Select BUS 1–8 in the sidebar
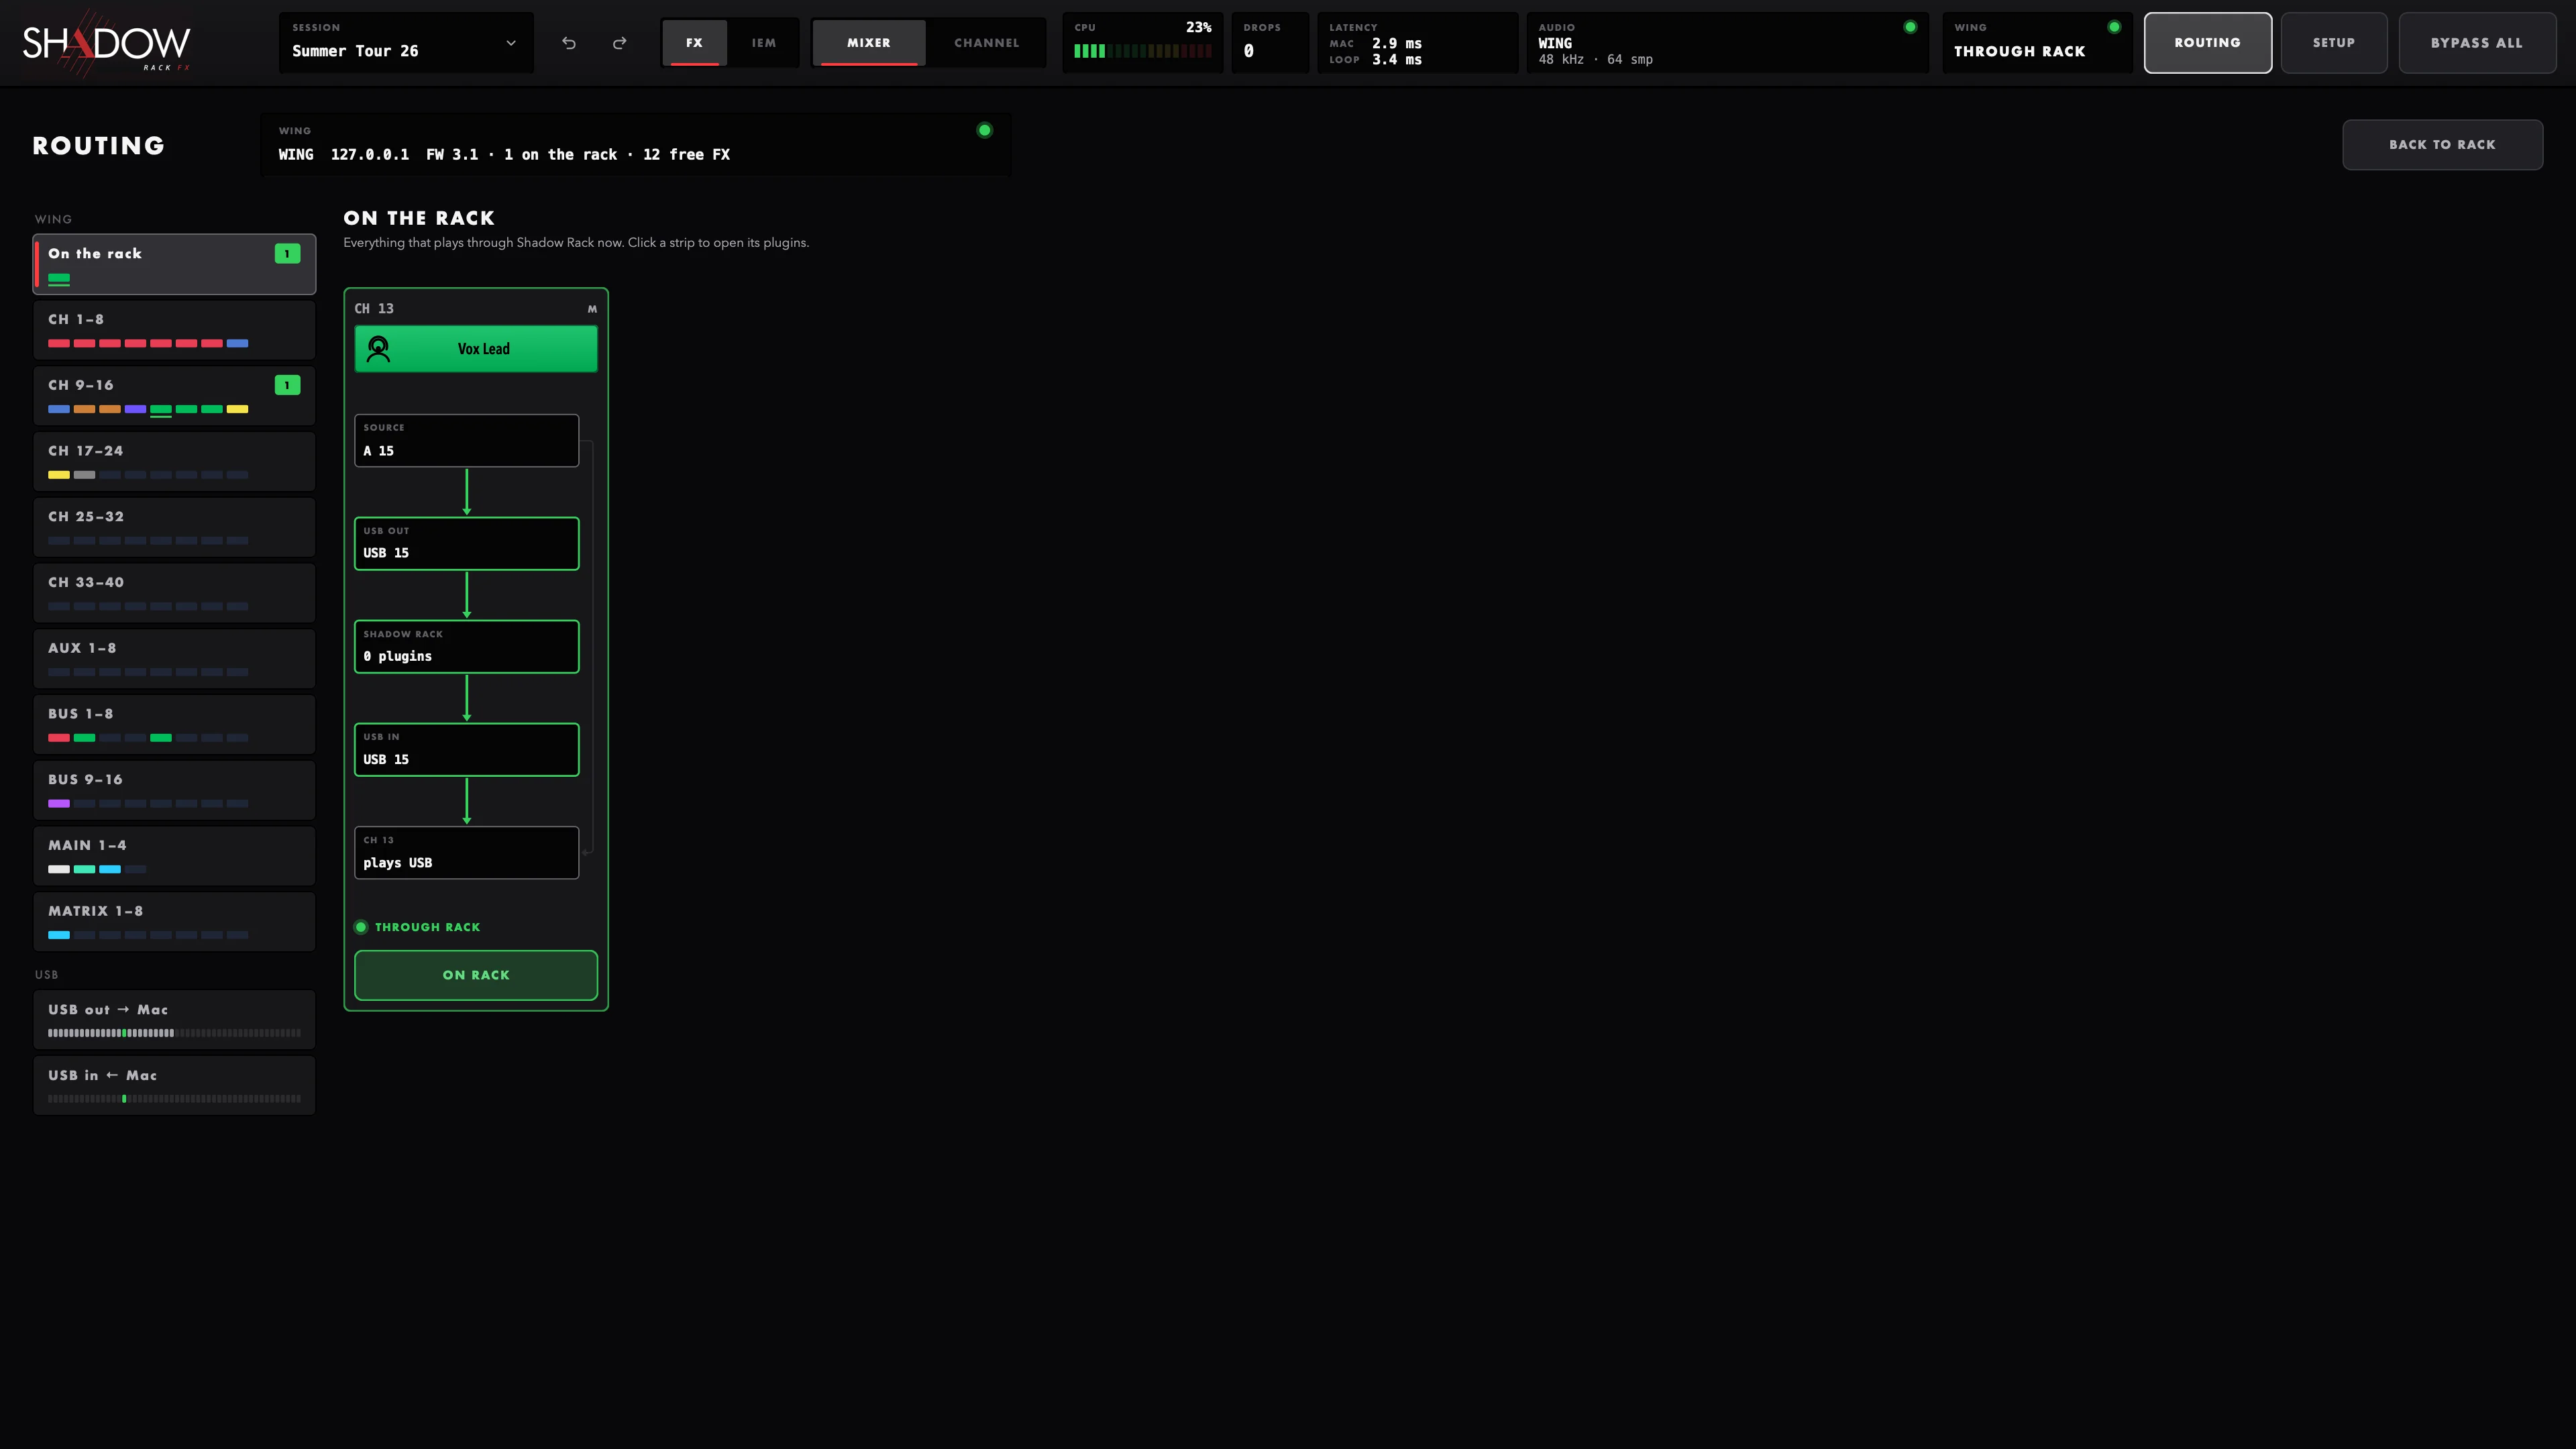This screenshot has height=1449, width=2576. pos(174,725)
